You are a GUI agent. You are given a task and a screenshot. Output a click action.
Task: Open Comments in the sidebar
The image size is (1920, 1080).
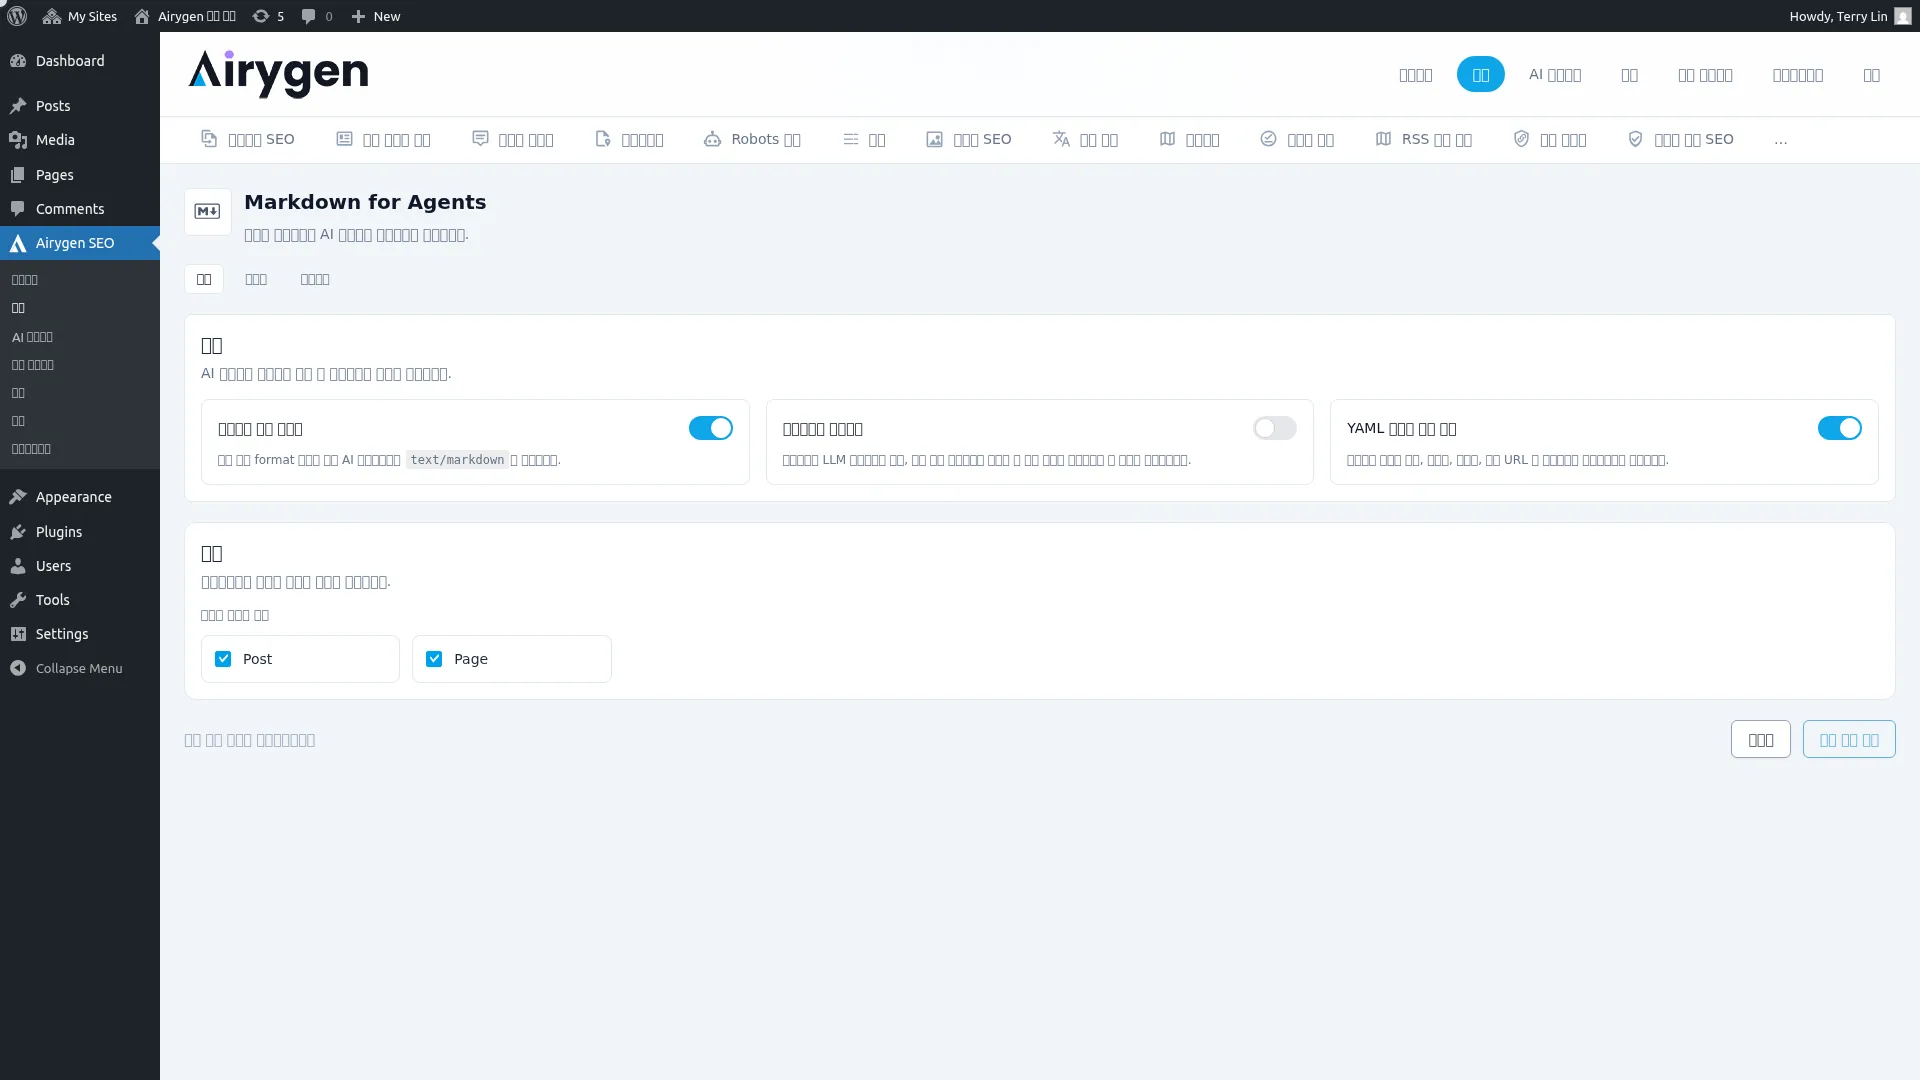pos(80,209)
